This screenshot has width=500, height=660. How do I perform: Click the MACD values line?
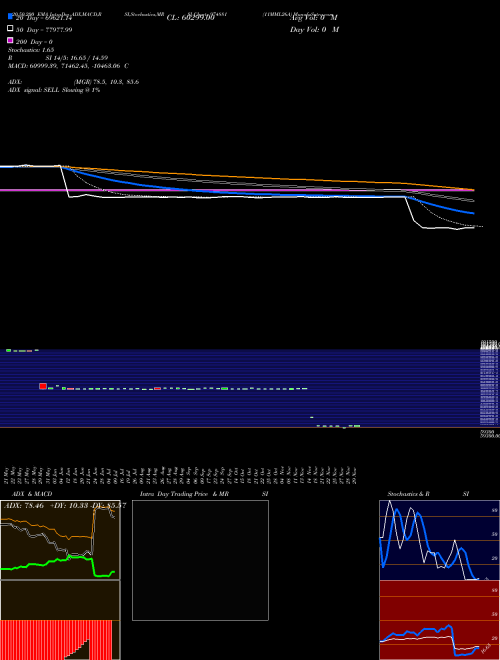(68, 66)
